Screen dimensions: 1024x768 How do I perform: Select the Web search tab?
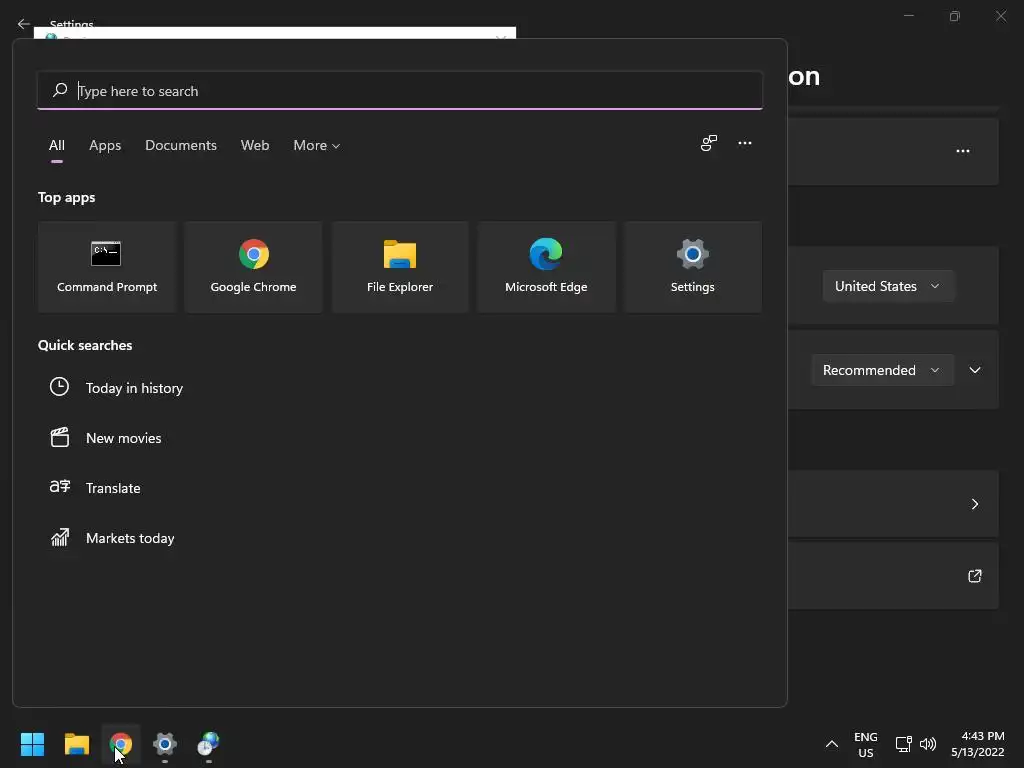pyautogui.click(x=255, y=145)
